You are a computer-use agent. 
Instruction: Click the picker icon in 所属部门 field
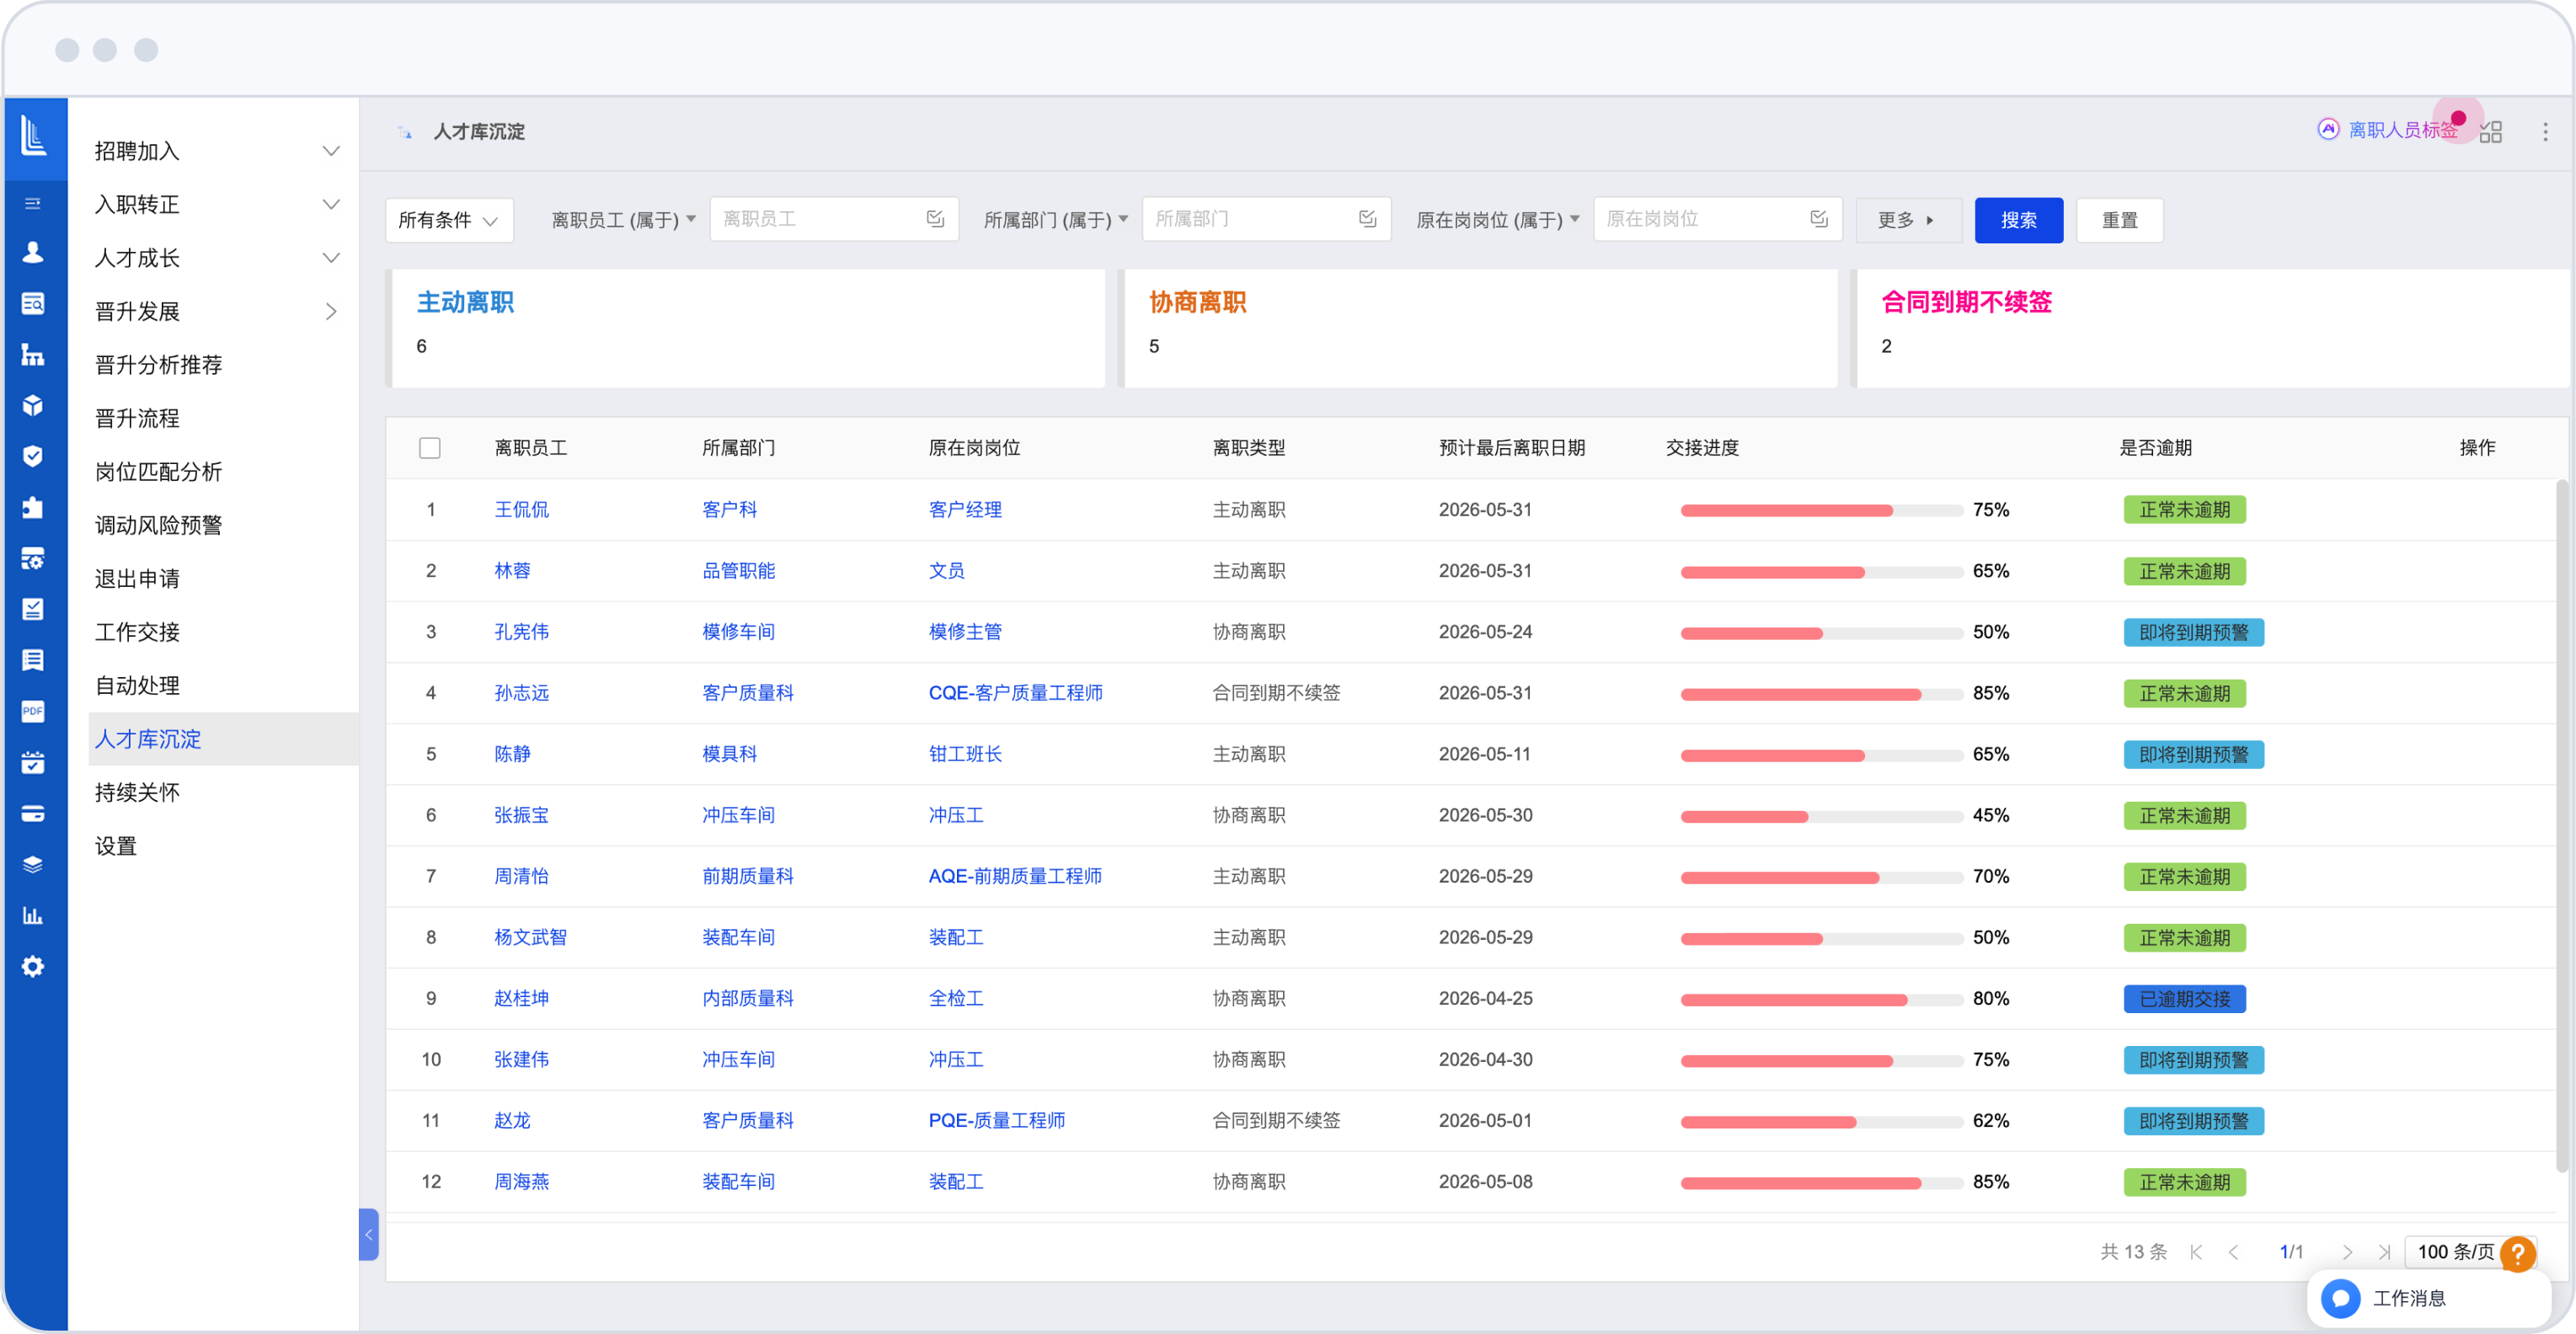(x=1368, y=219)
